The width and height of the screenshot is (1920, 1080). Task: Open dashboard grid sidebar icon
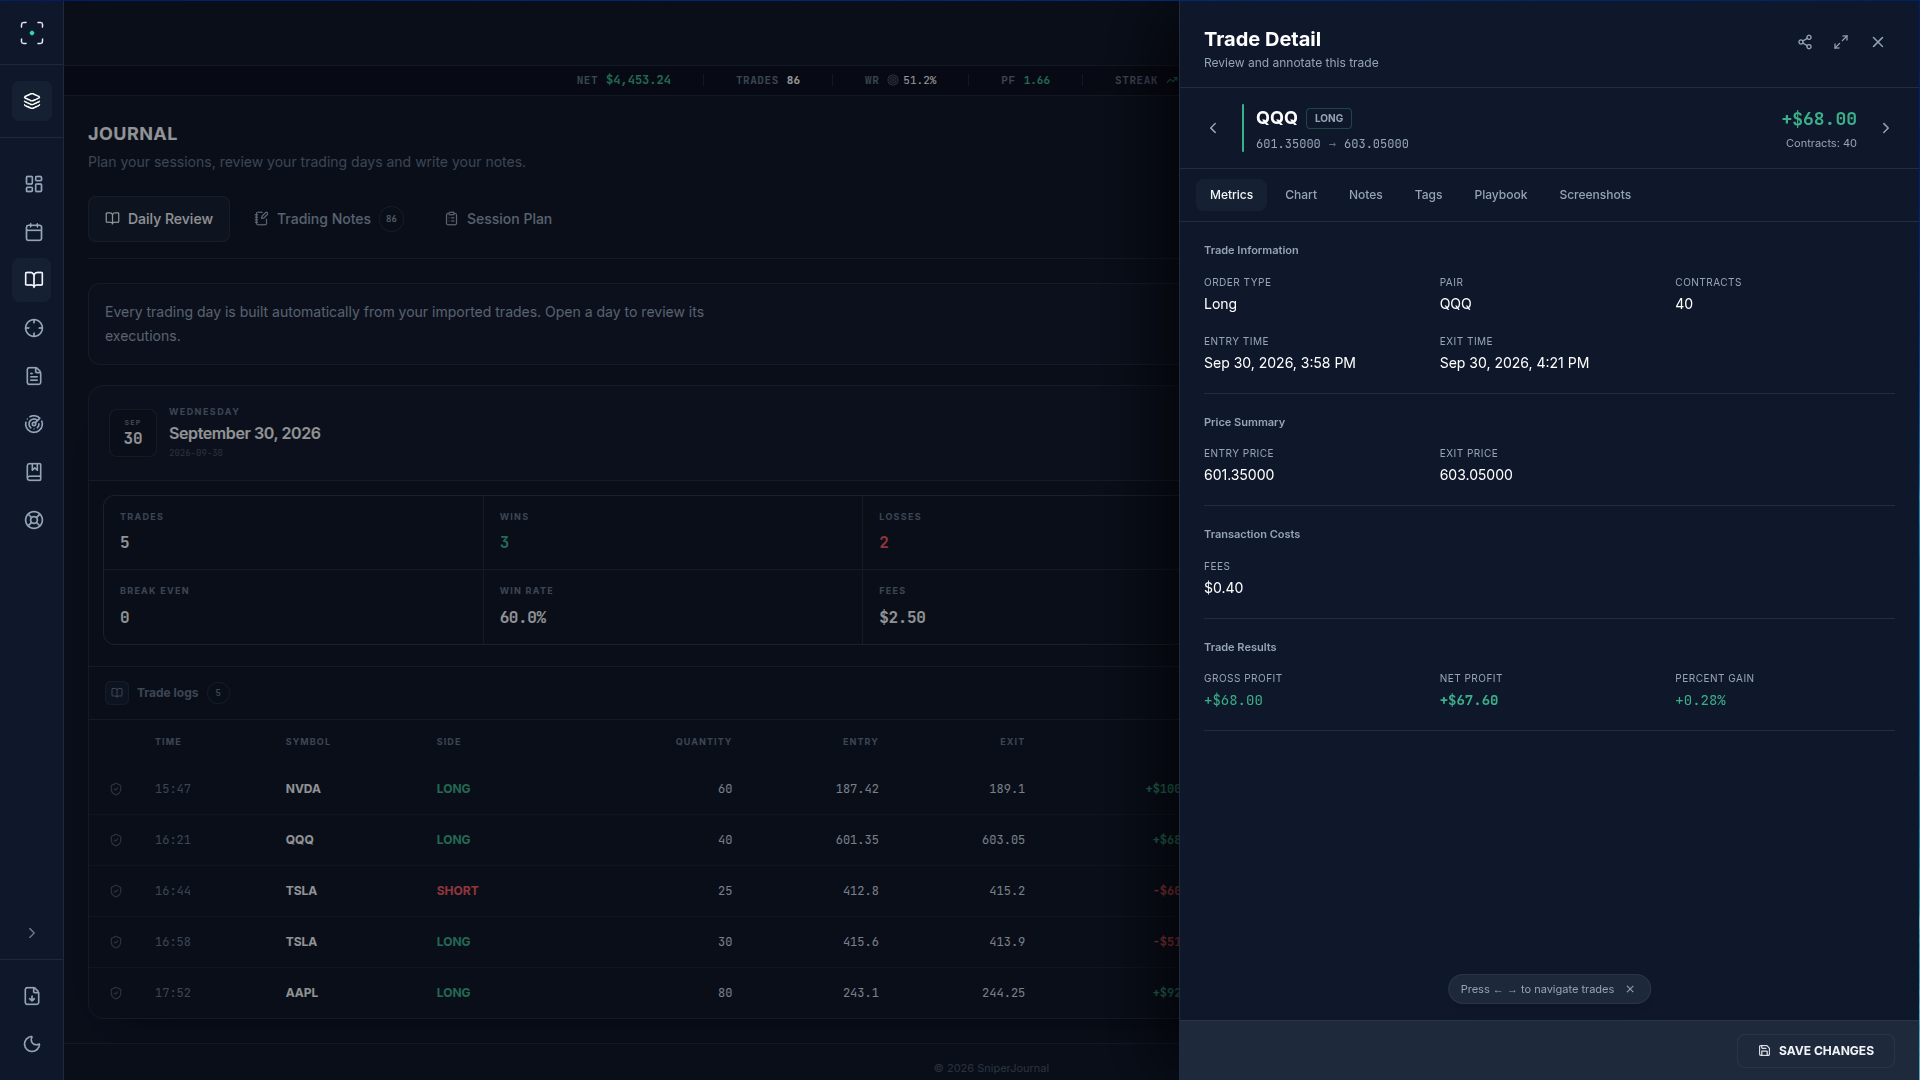click(34, 184)
